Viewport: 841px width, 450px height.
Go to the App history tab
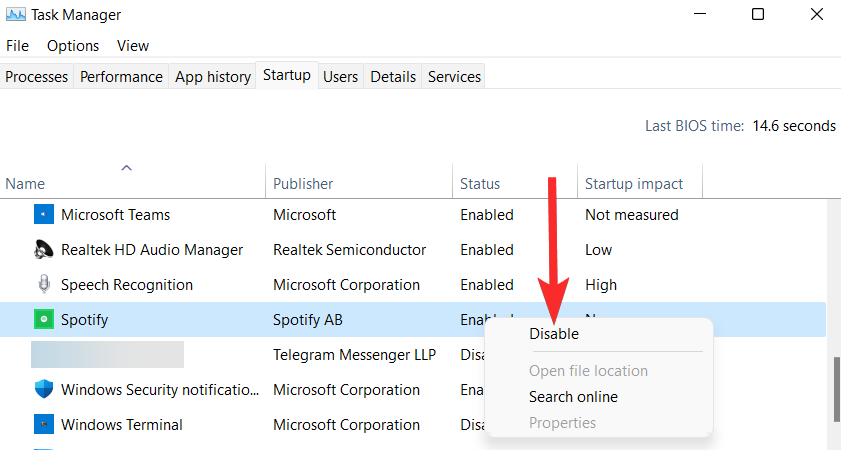[212, 77]
